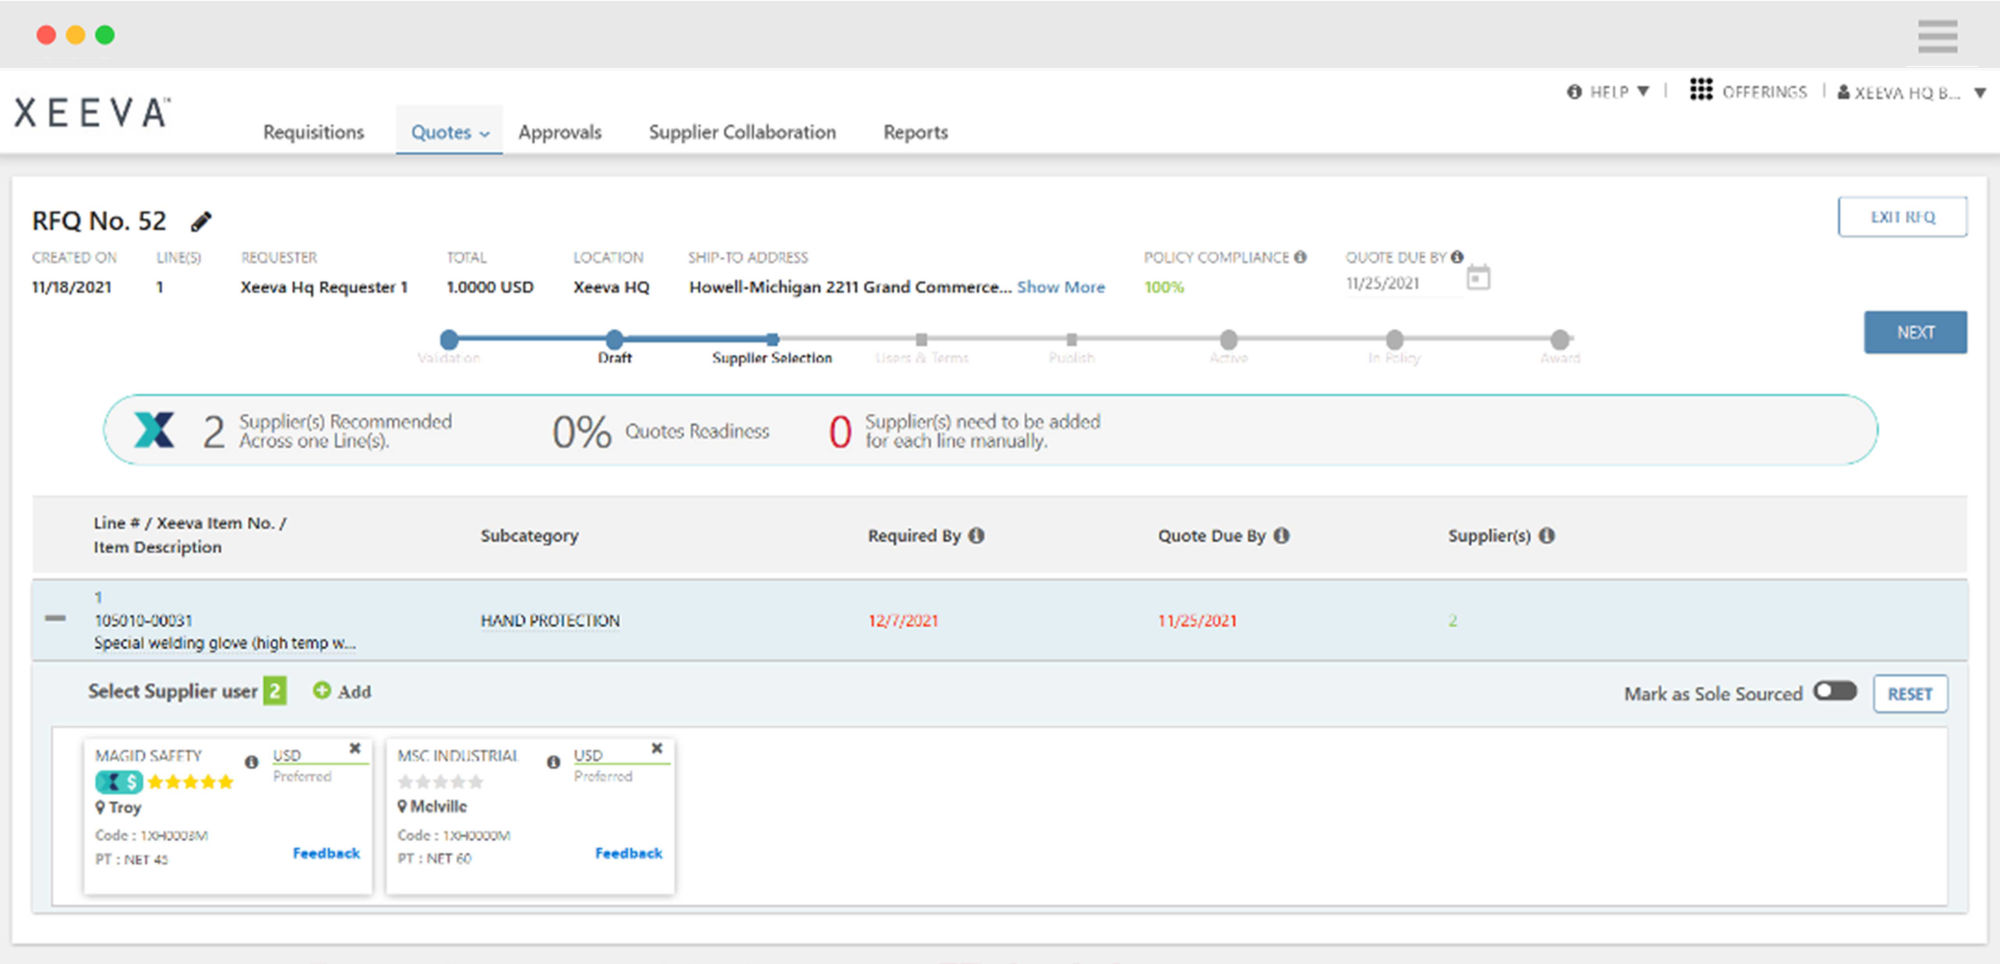
Task: Click the info icon on MSC INDUSTRIAL card
Action: coord(553,762)
